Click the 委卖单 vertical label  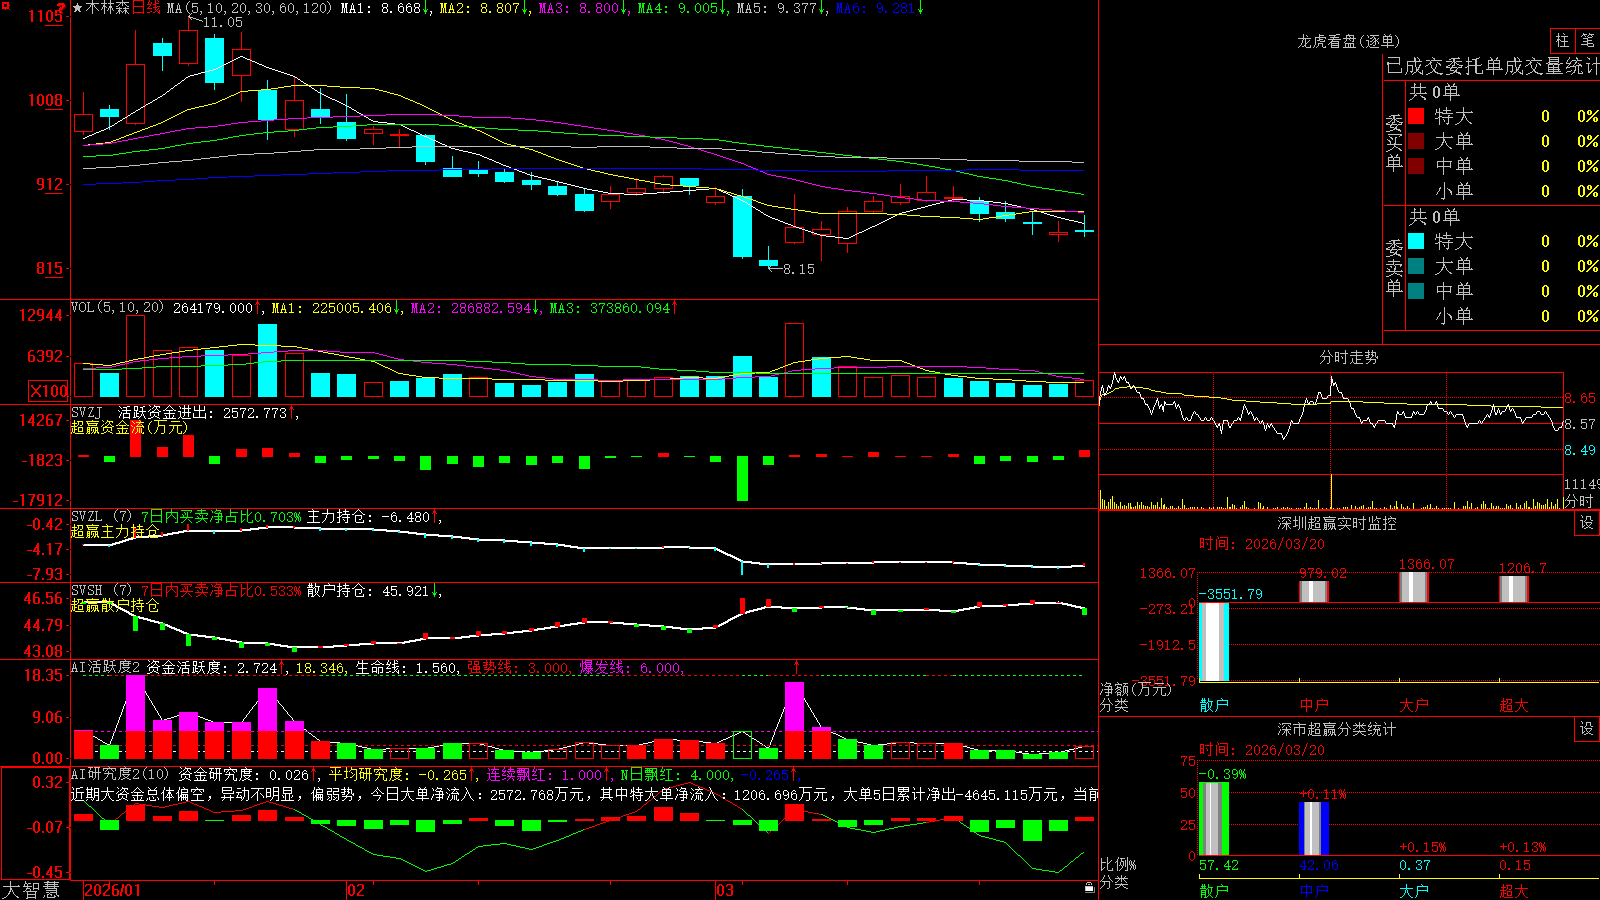(x=1394, y=267)
